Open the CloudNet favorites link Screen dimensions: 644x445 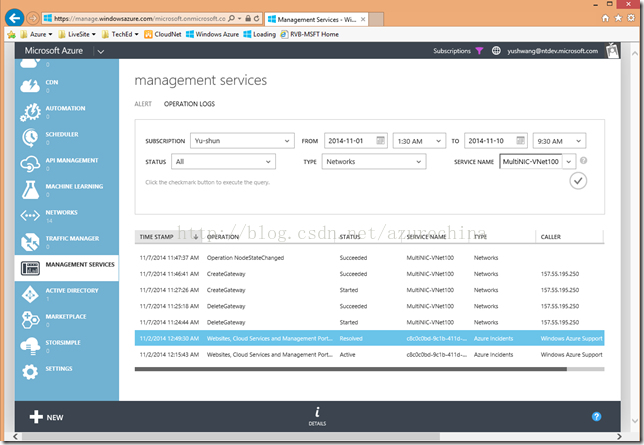click(x=163, y=34)
